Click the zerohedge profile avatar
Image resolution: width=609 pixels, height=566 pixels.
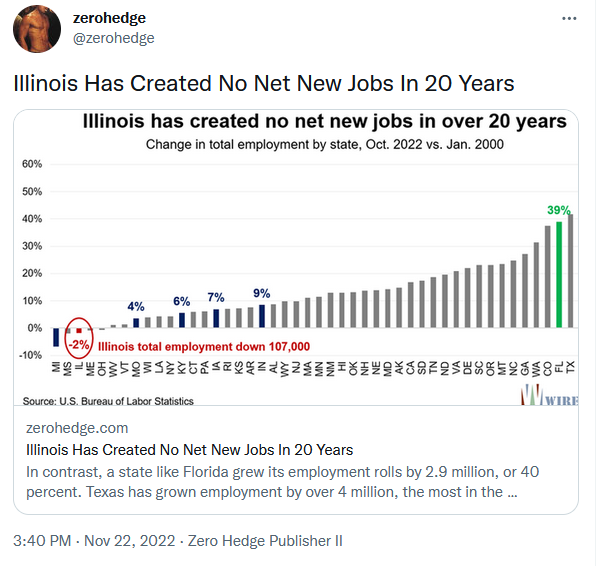coord(37,28)
